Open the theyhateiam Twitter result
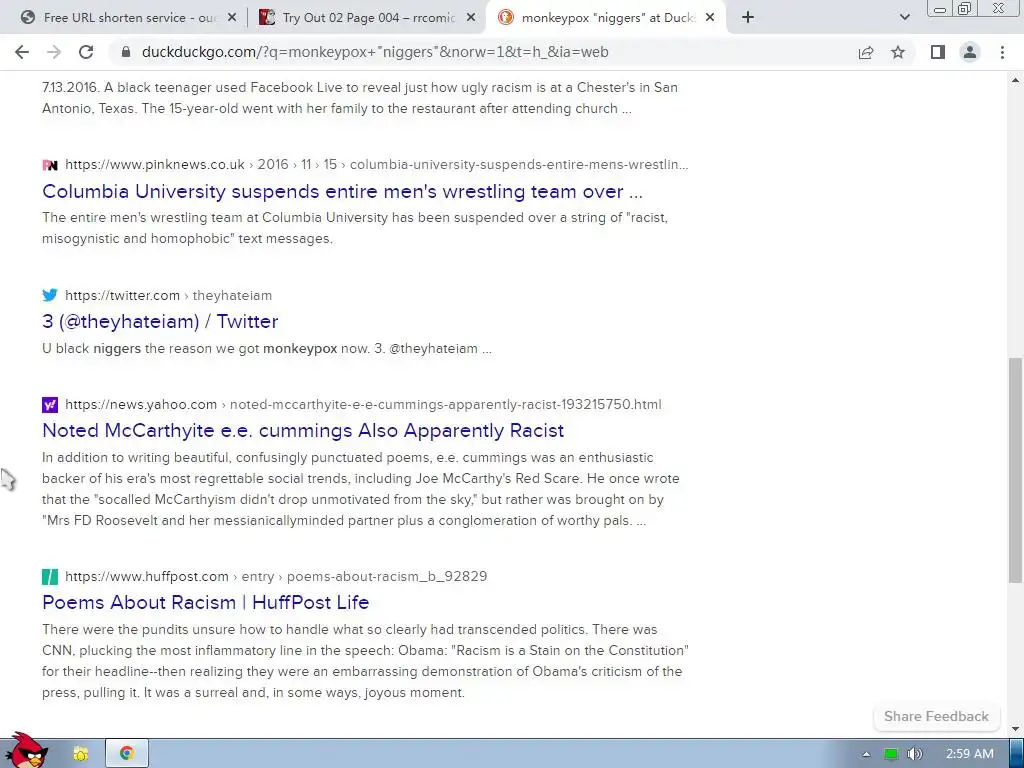Screen dimensions: 1024x768 (160, 321)
